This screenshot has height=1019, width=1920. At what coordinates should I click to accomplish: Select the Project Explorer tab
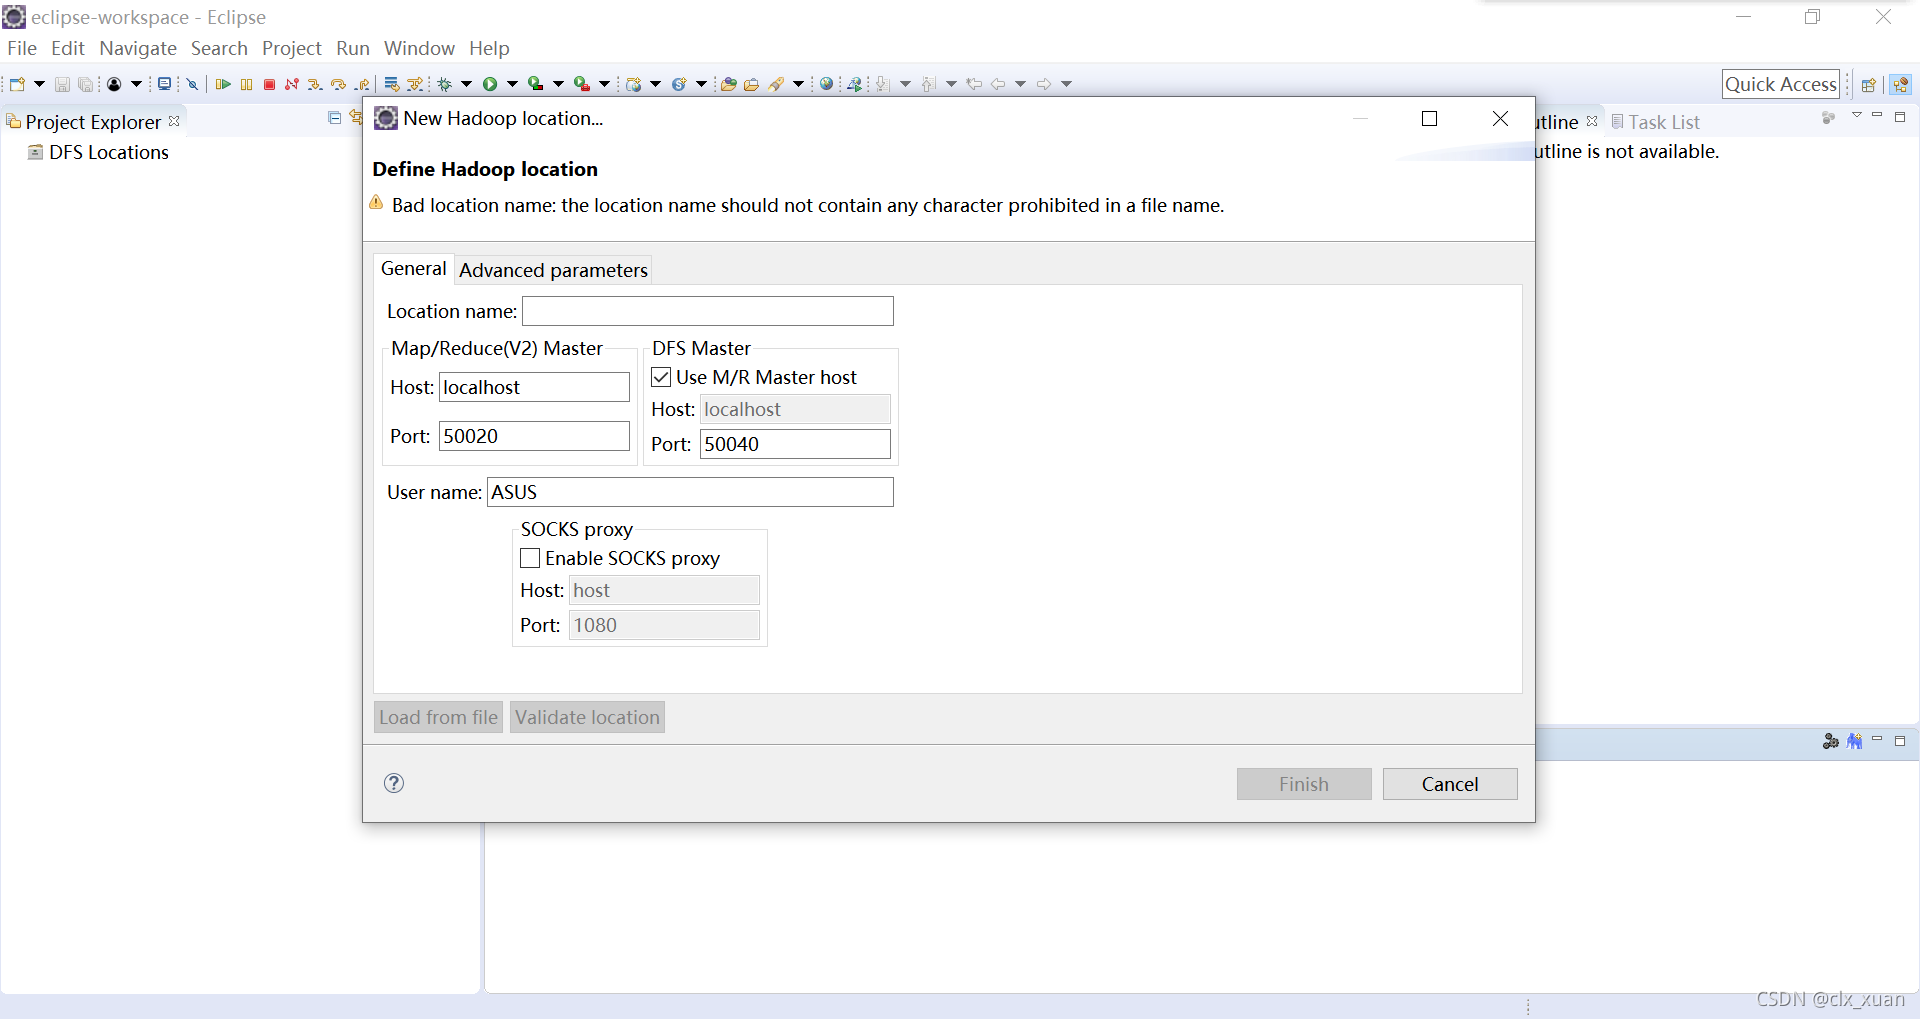[93, 122]
